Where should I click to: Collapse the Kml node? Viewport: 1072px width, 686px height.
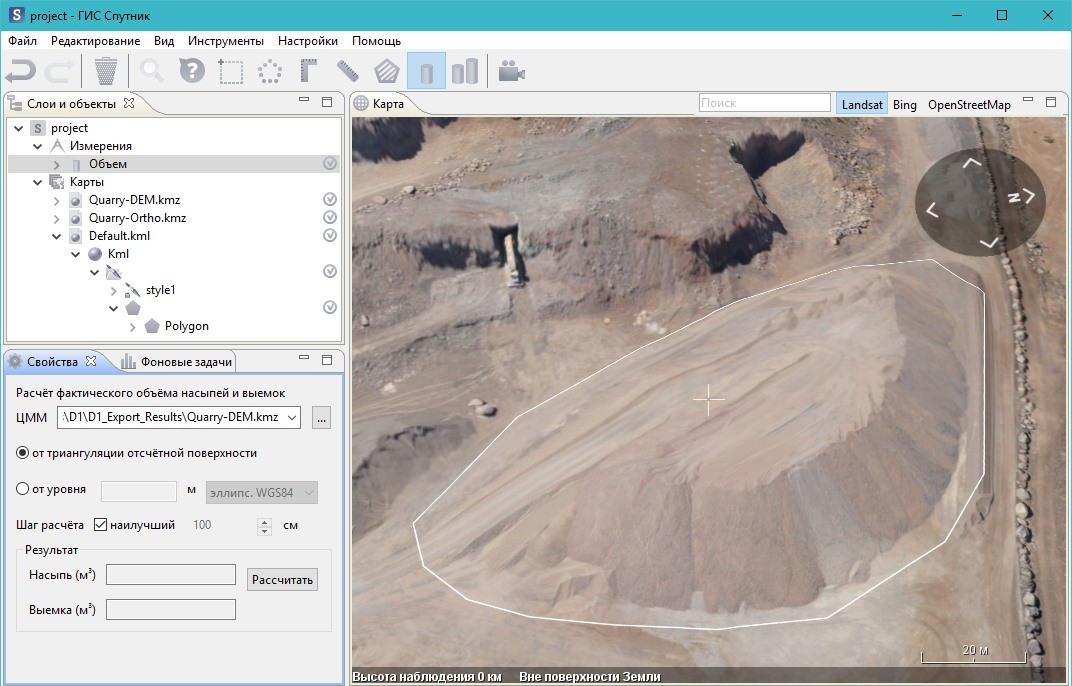76,254
